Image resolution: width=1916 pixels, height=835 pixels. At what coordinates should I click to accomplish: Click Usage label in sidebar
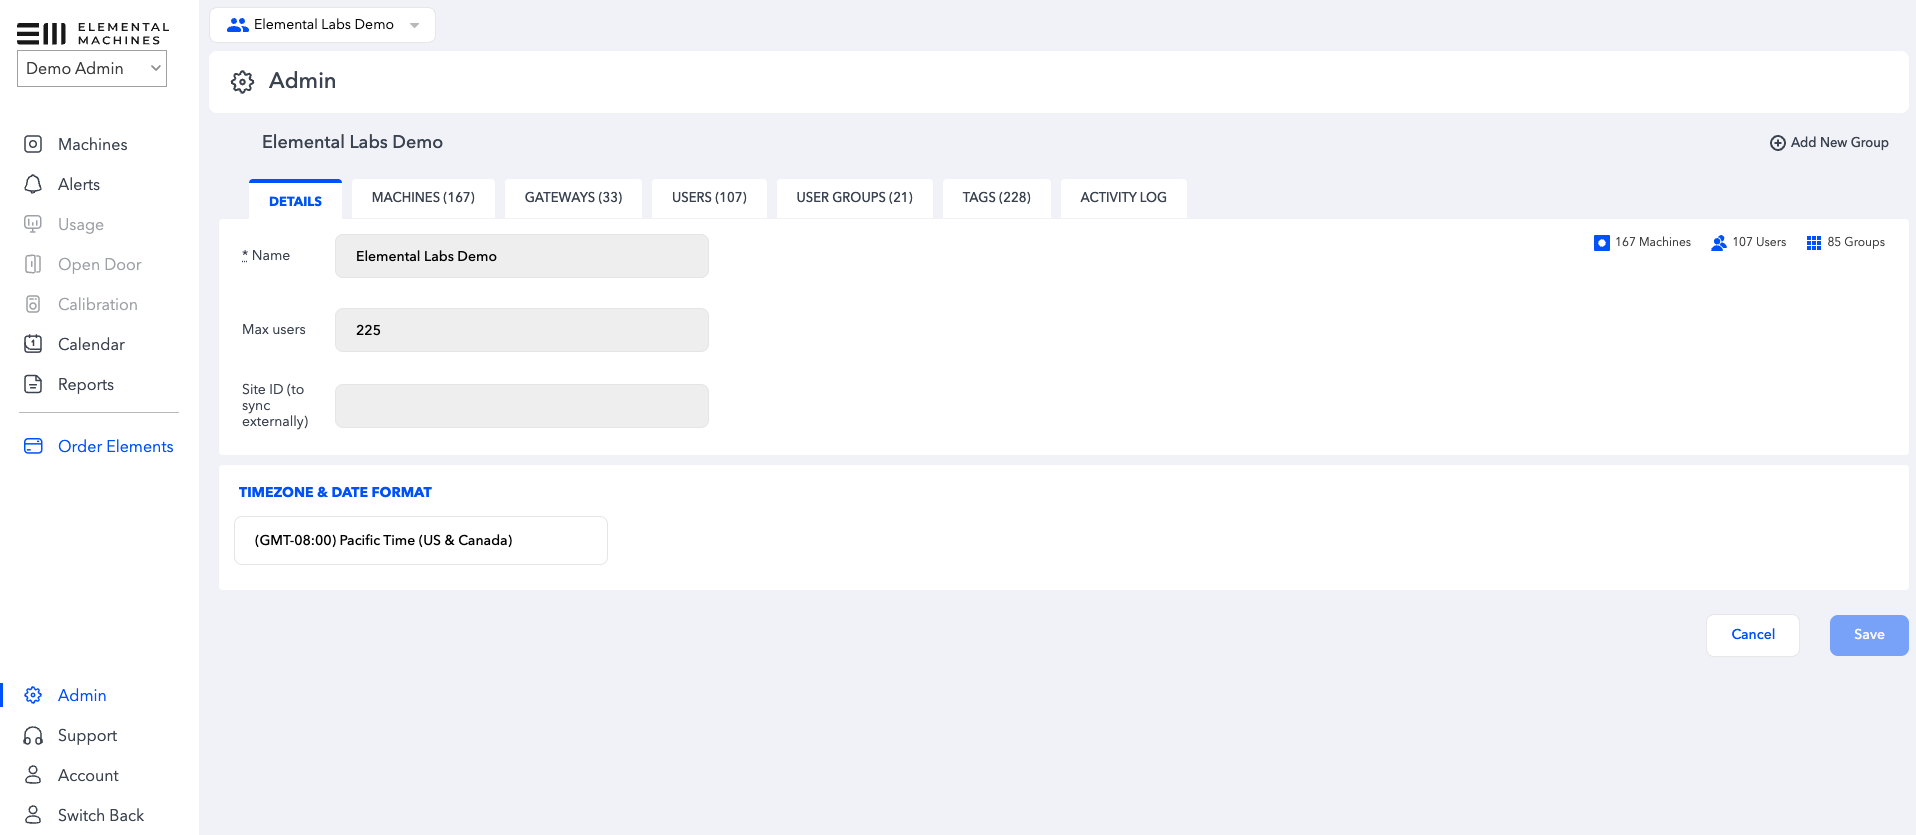(81, 224)
